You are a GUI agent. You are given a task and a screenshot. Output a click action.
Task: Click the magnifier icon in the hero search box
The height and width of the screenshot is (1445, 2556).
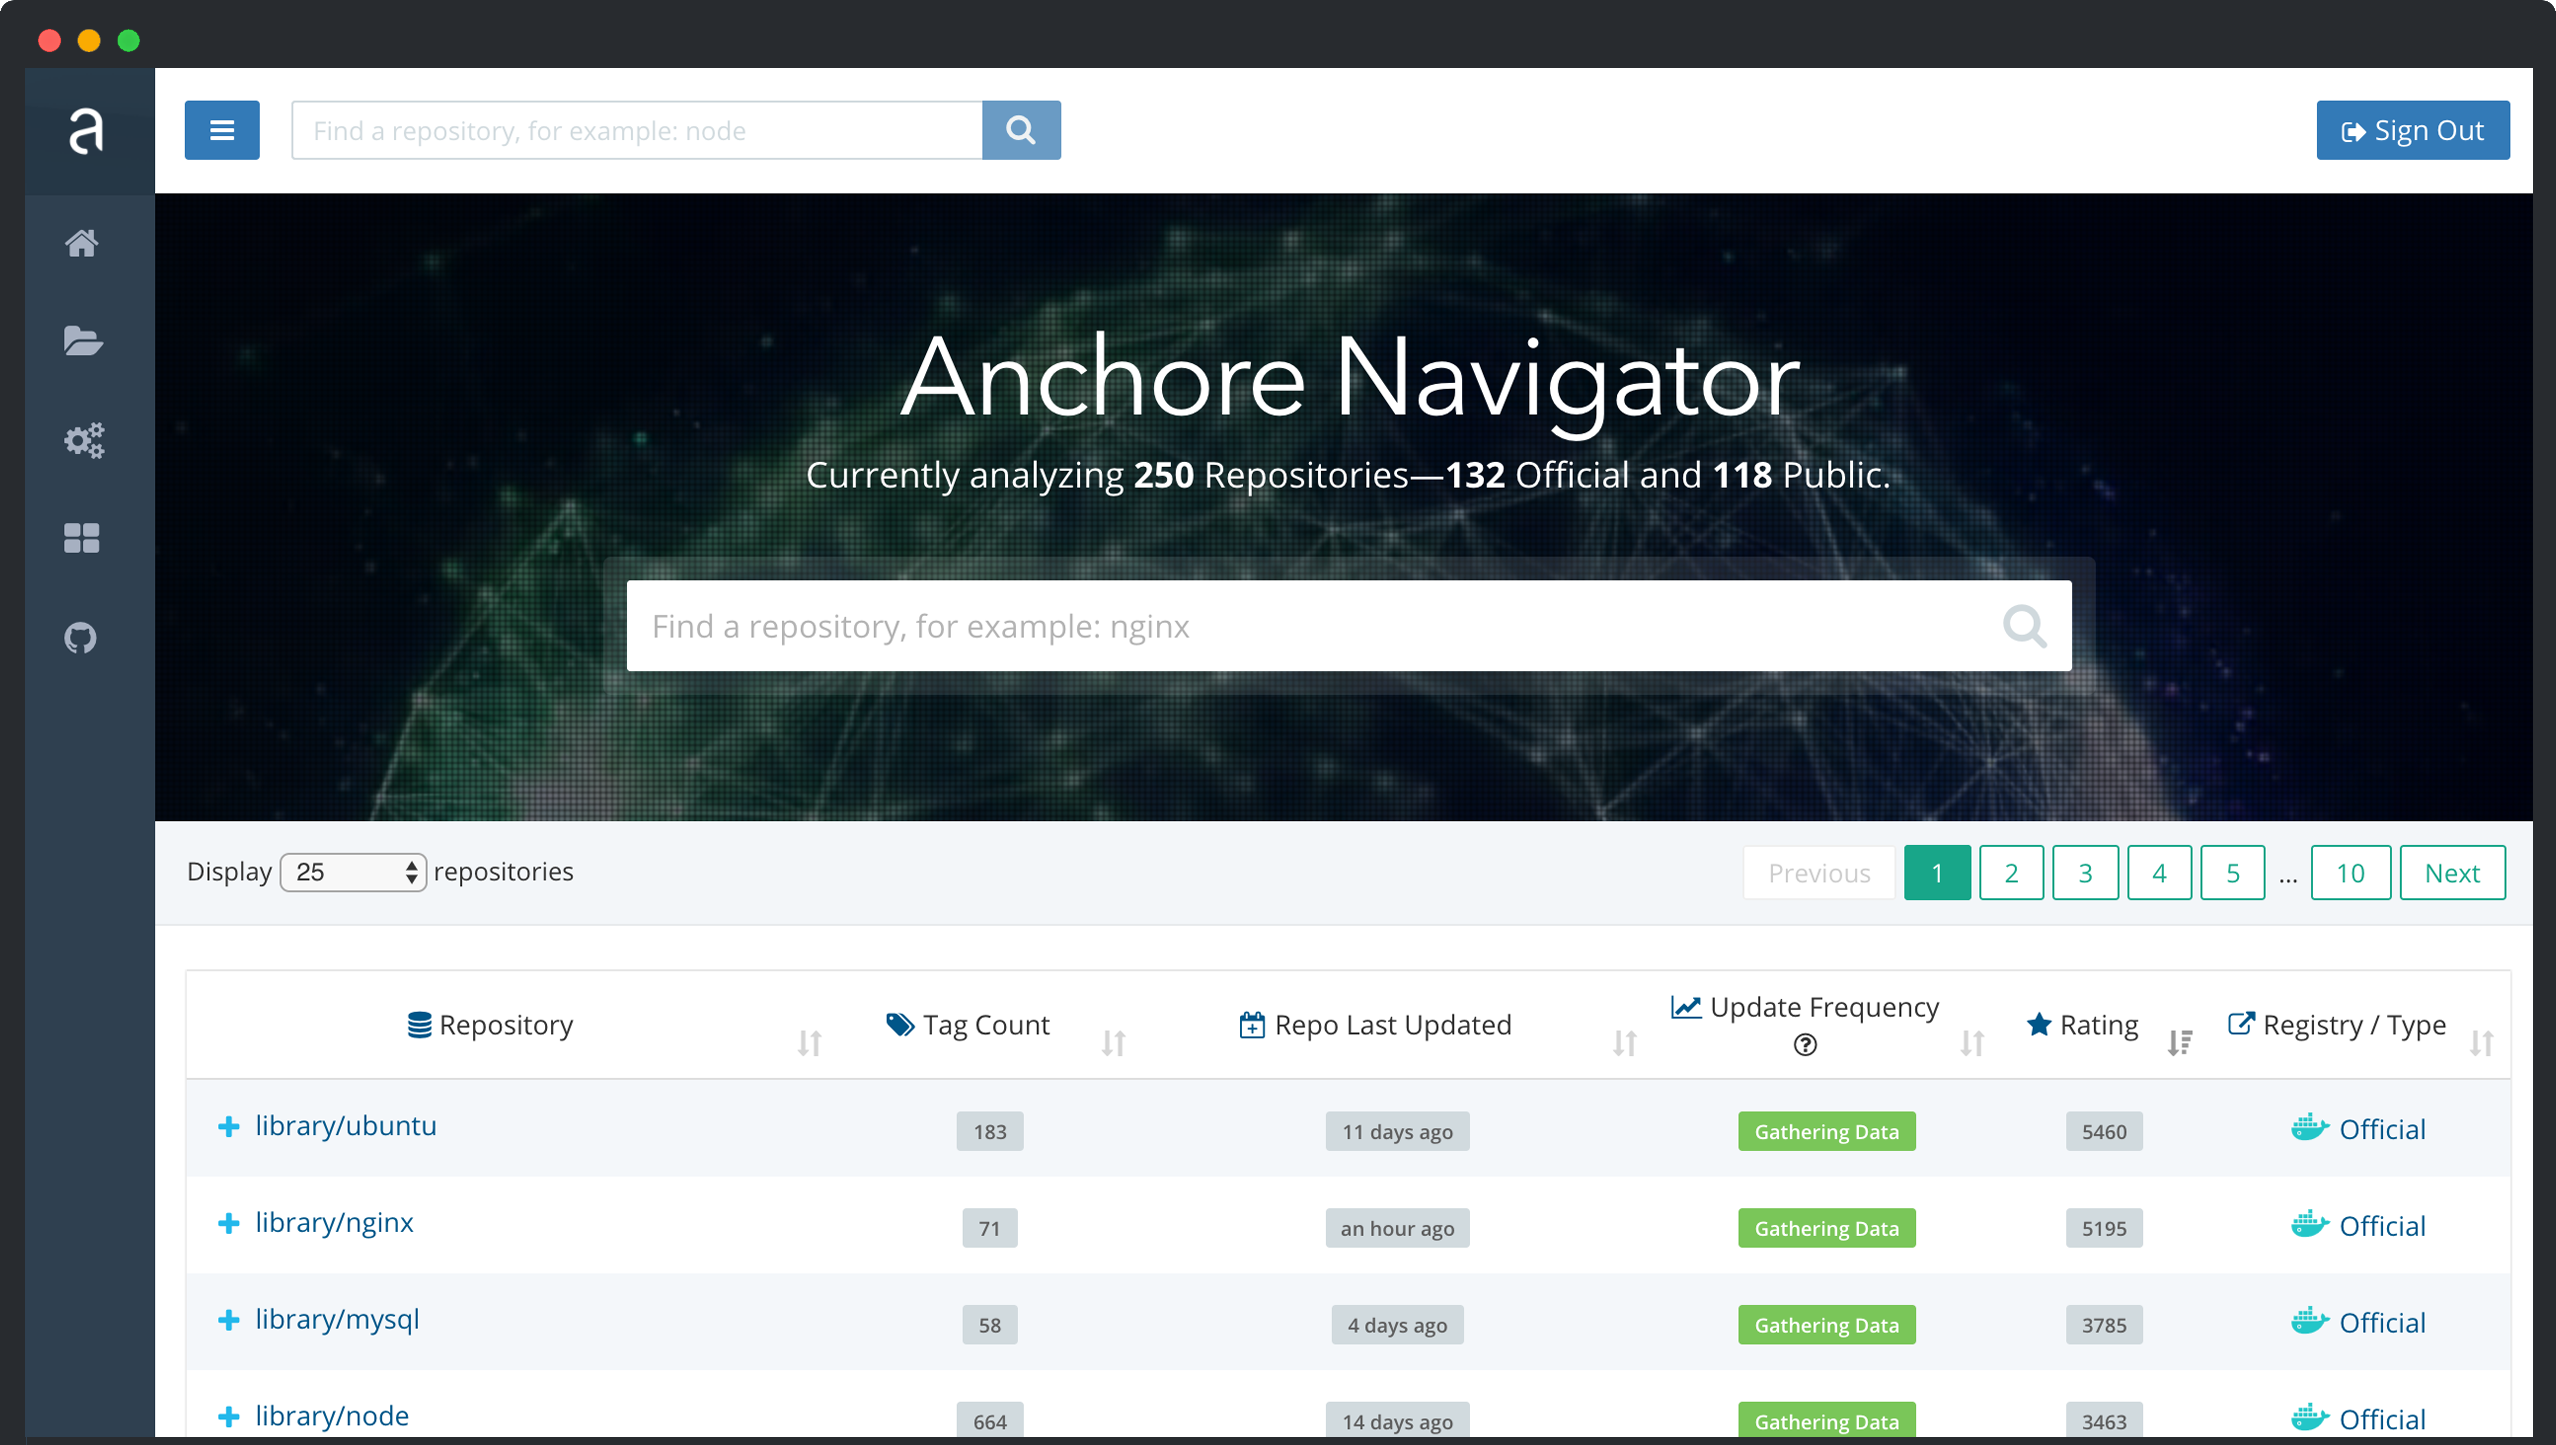2024,626
